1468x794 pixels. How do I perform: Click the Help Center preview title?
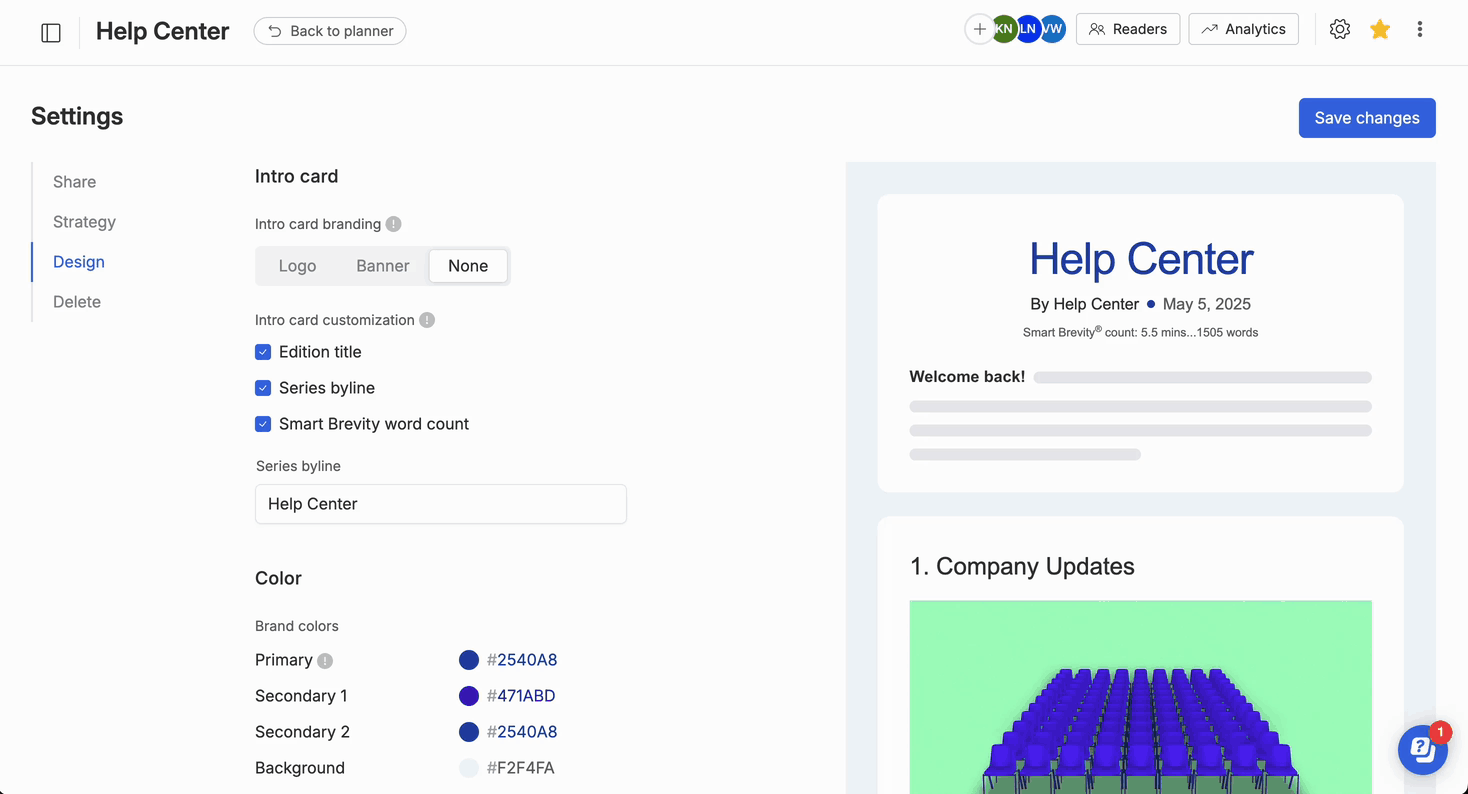1141,259
